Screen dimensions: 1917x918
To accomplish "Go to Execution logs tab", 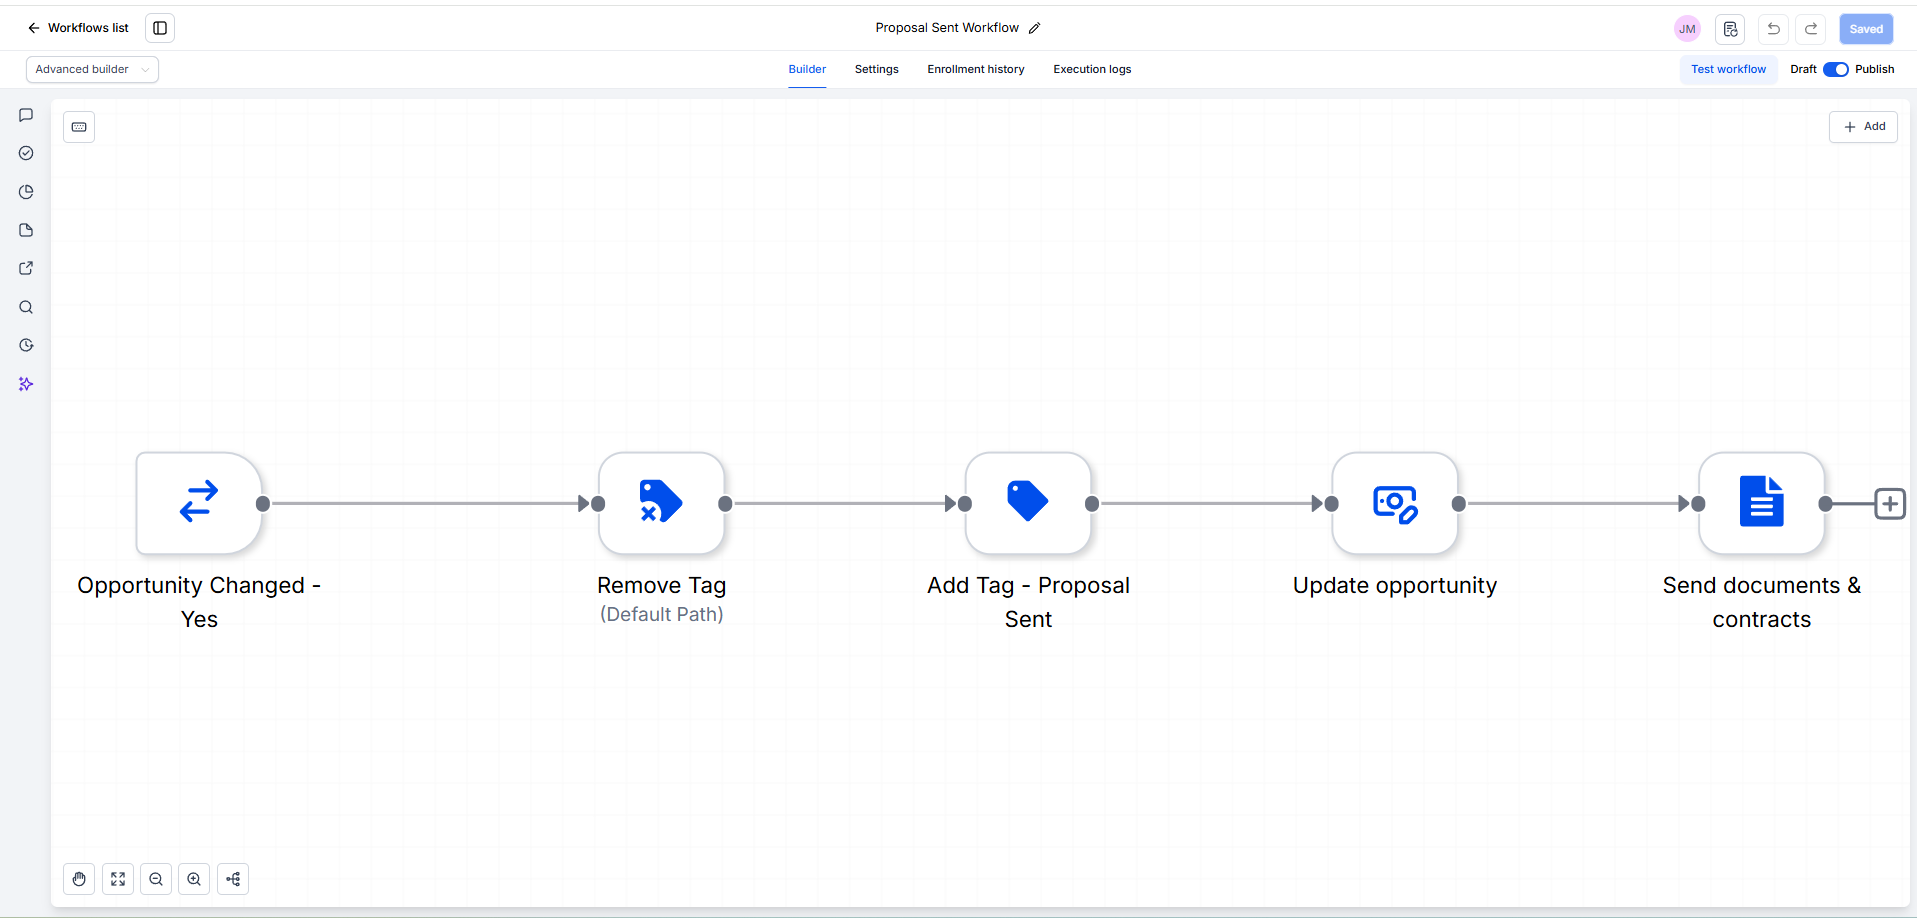I will tap(1092, 69).
